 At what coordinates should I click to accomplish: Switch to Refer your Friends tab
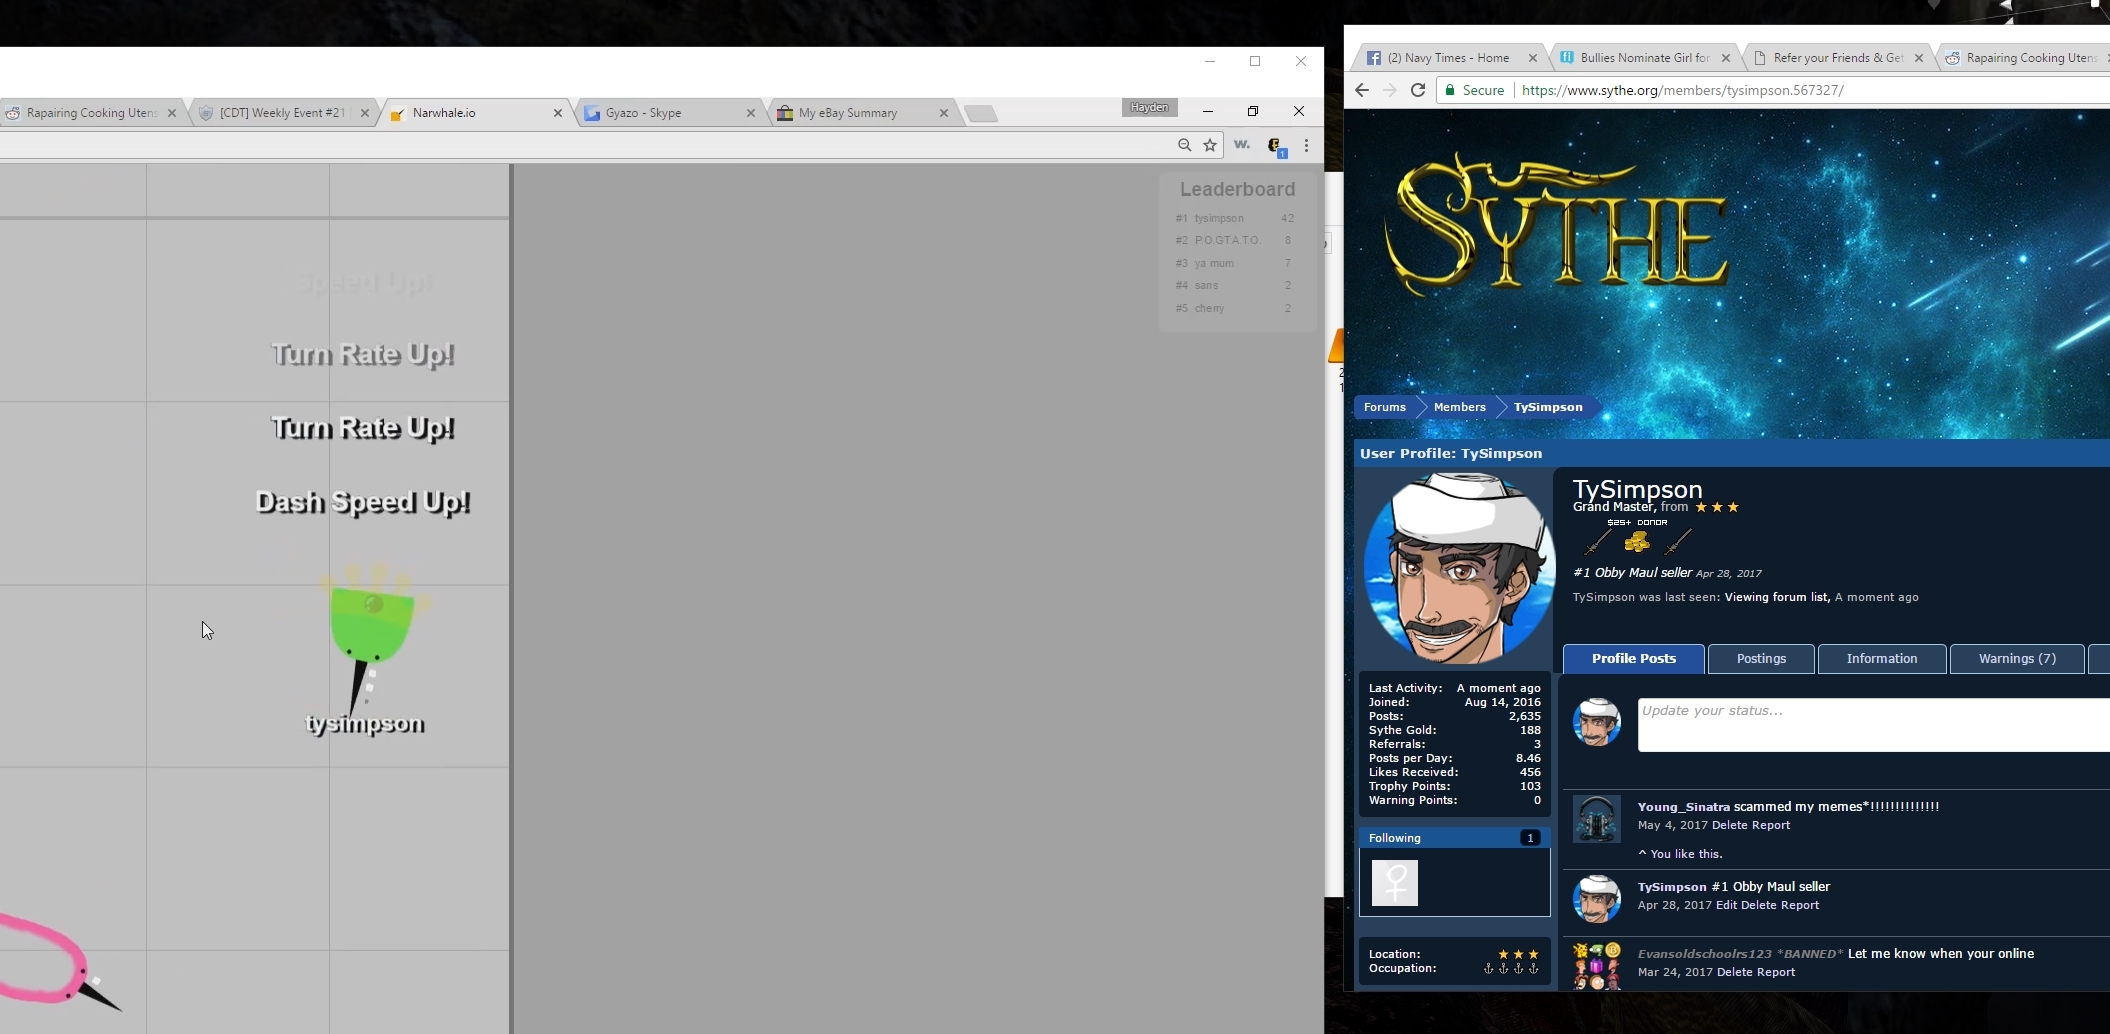click(1838, 58)
